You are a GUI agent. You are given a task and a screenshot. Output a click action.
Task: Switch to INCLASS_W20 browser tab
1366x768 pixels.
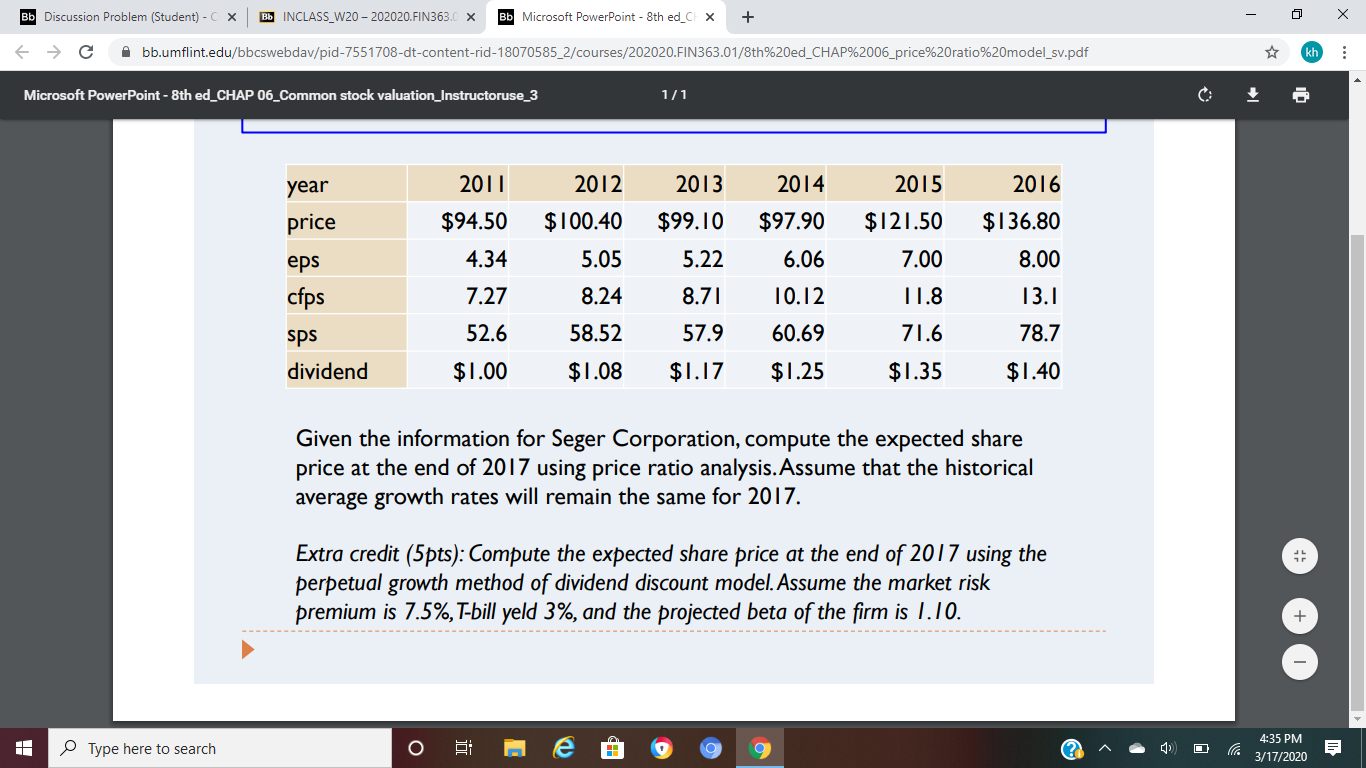tap(365, 17)
